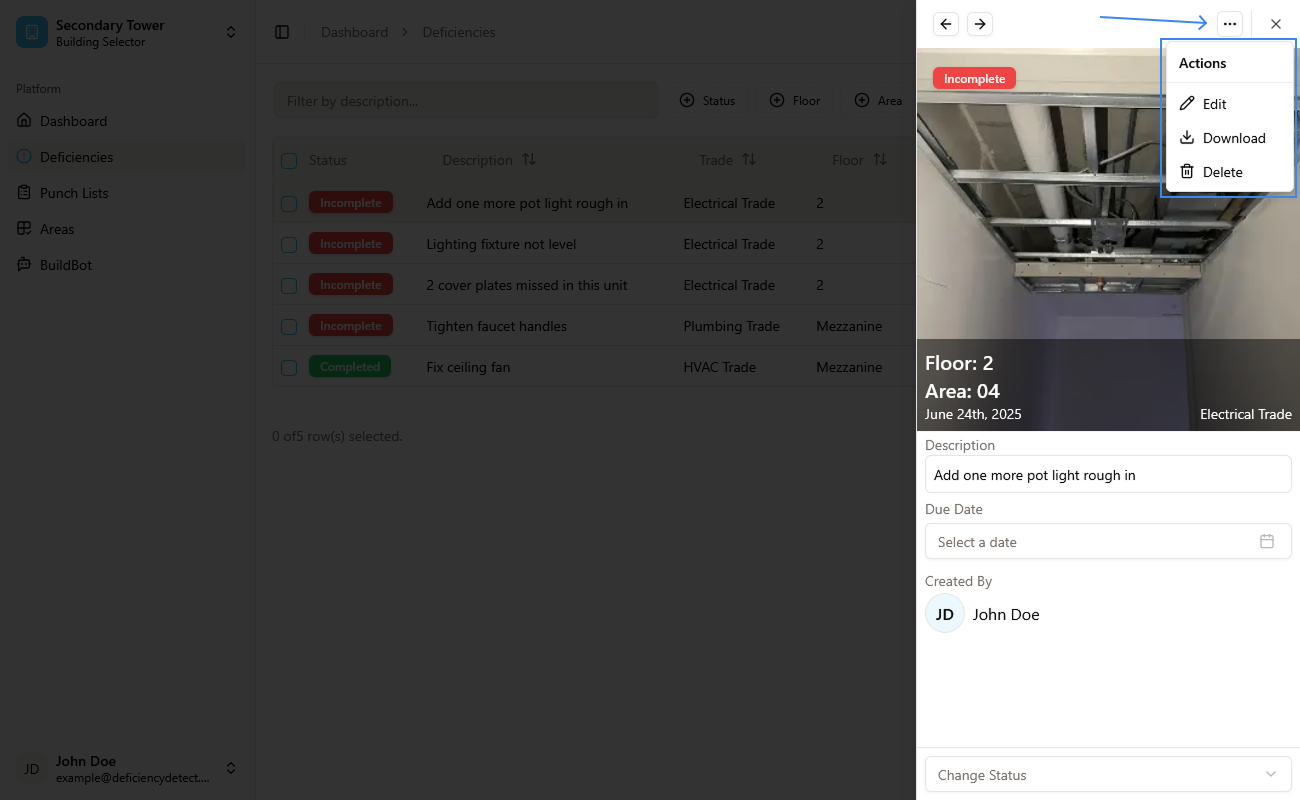Open the Area filter button

pyautogui.click(x=878, y=101)
